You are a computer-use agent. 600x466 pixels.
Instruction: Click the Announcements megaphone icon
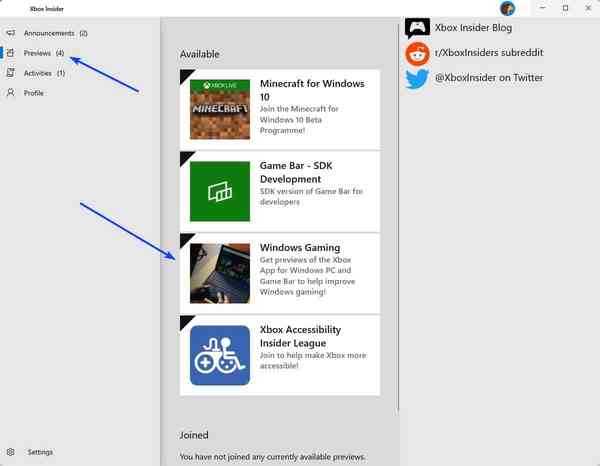pos(11,33)
